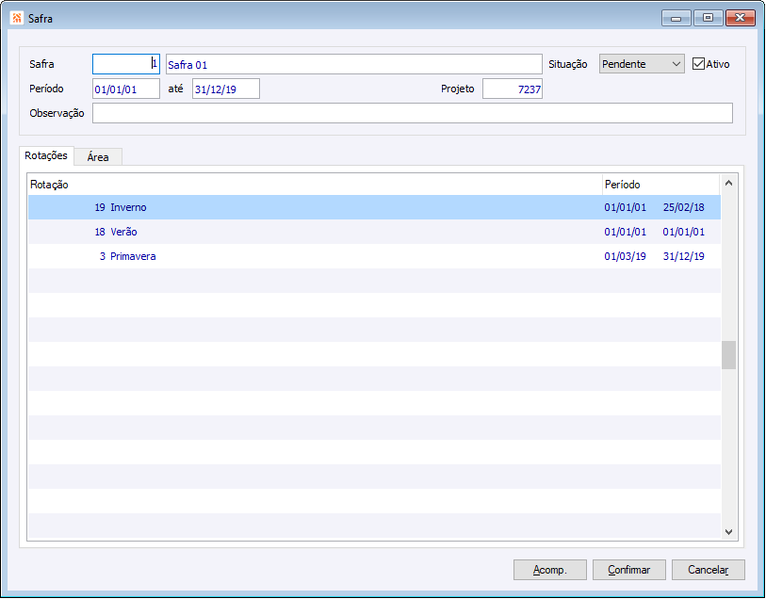
Task: Click the Observação text field
Action: (x=412, y=113)
